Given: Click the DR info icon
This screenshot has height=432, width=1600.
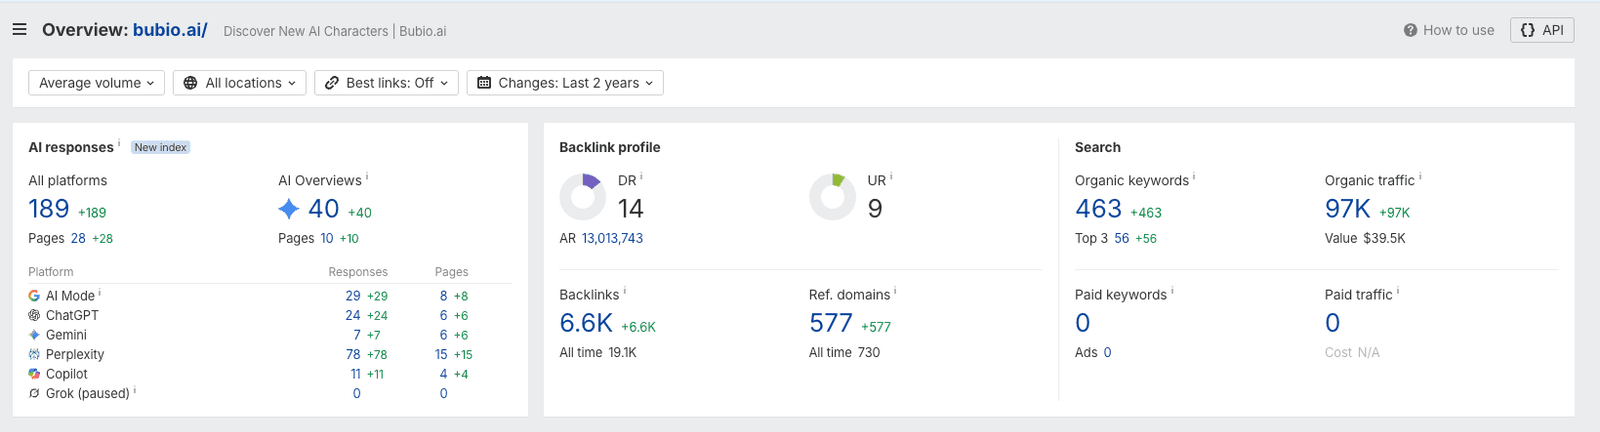Looking at the screenshot, I should [642, 177].
